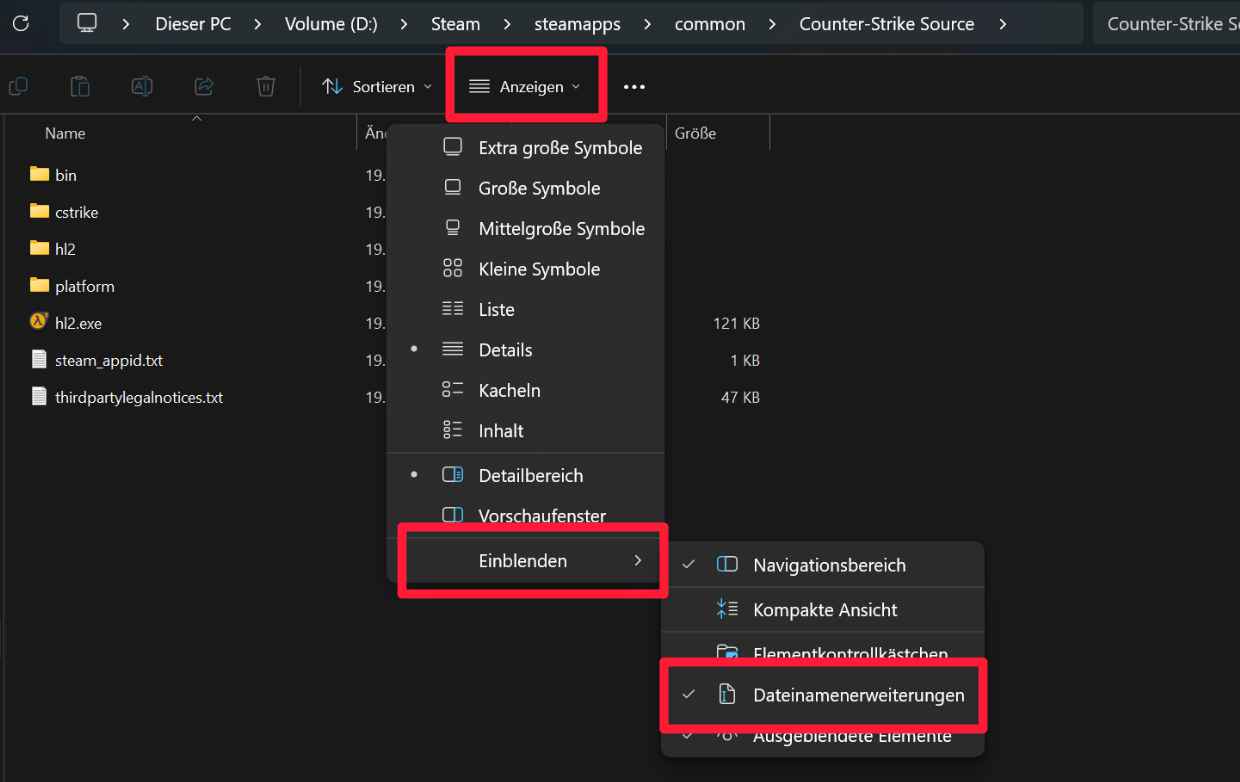Click the refresh icon in address bar
Screen dimensions: 1240x782
[20, 23]
